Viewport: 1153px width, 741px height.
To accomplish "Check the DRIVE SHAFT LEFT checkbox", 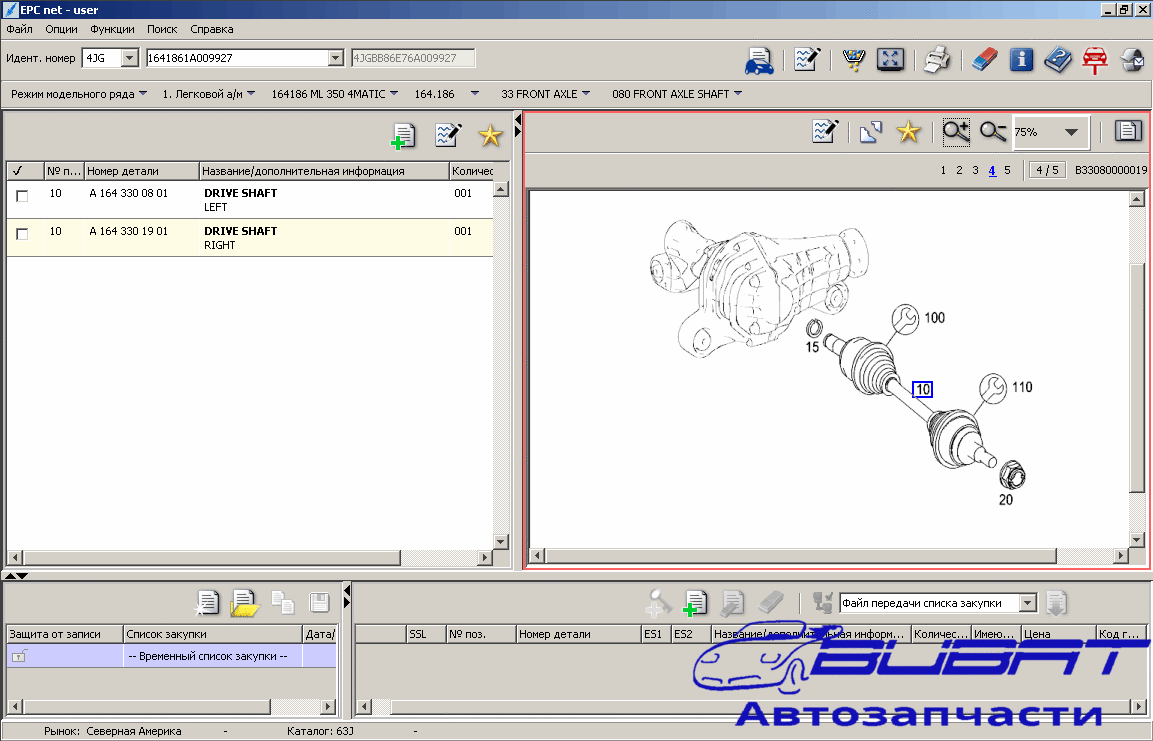I will pyautogui.click(x=22, y=196).
